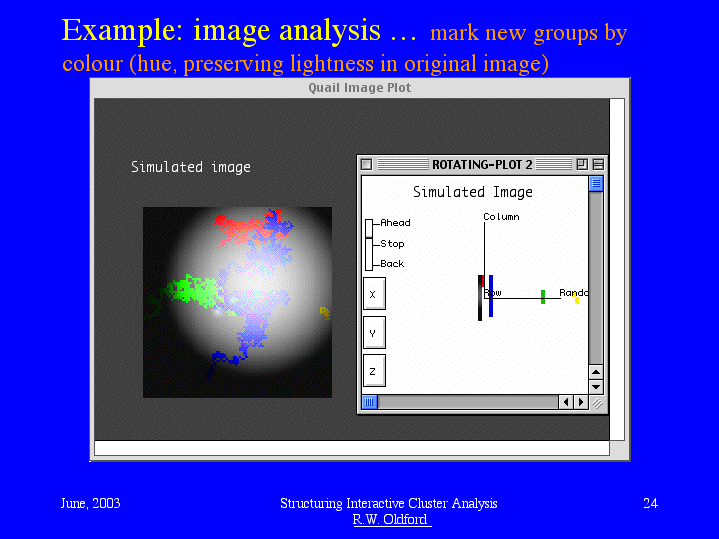719x539 pixels.
Task: Click the horizontal scrollbar right arrow
Action: coord(580,402)
